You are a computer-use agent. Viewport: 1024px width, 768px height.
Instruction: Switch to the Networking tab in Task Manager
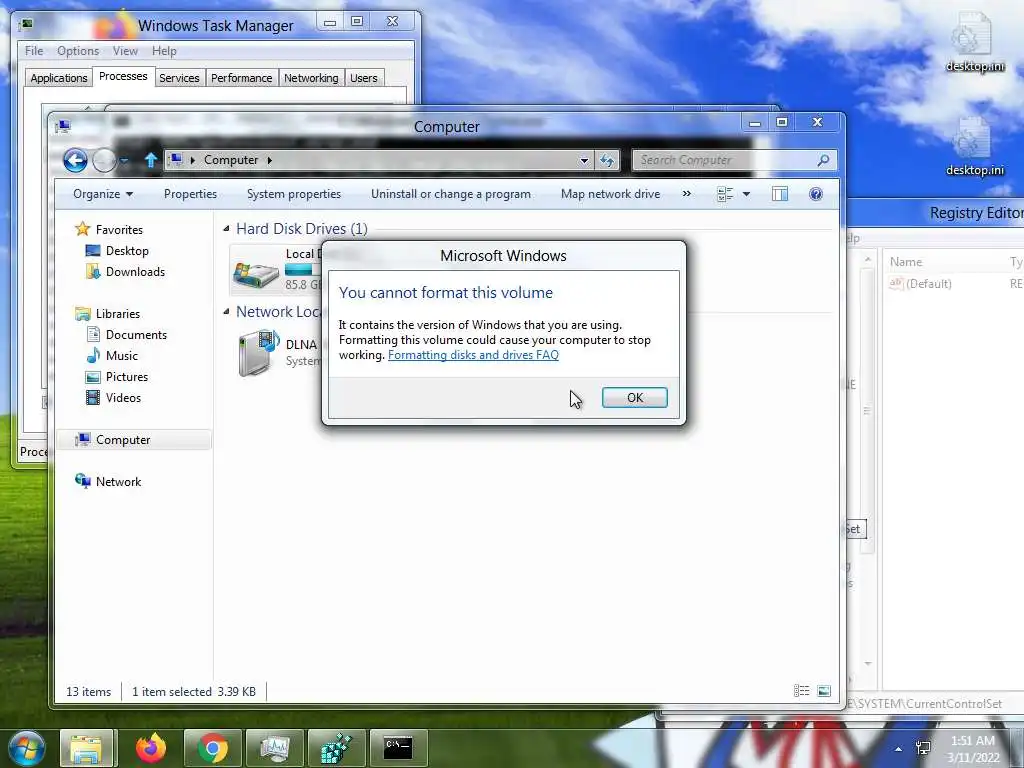tap(311, 78)
